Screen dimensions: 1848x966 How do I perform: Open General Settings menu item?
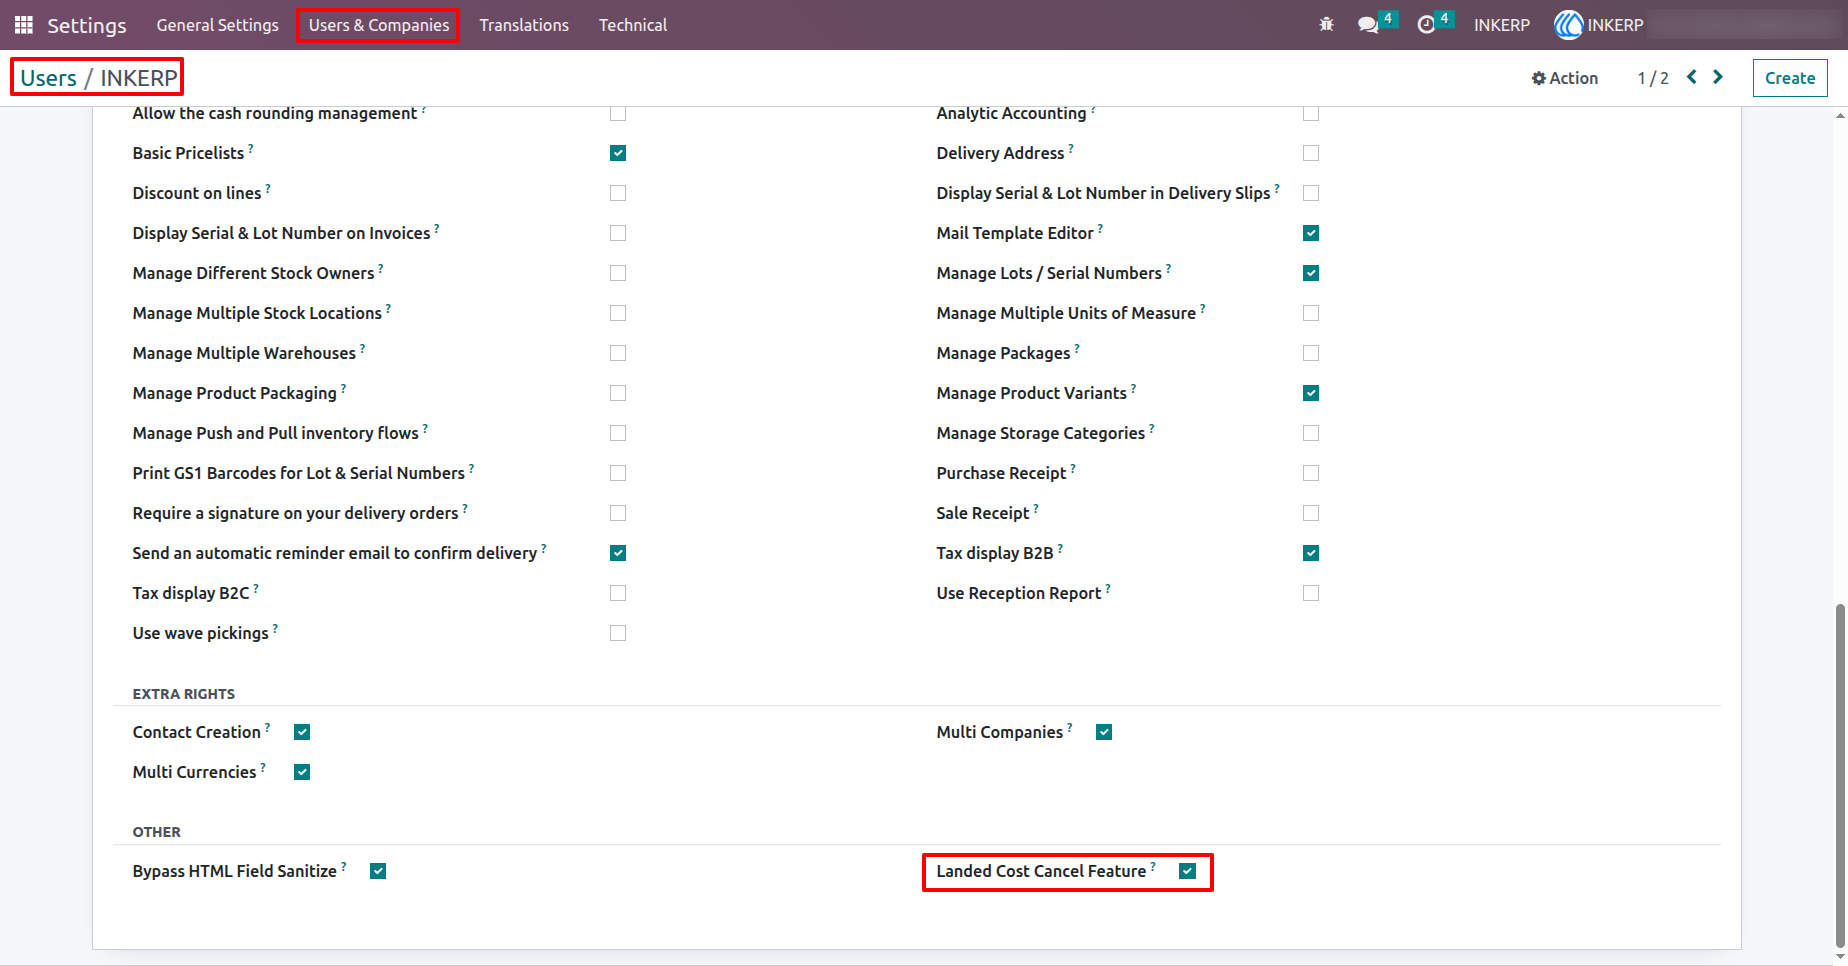217,25
